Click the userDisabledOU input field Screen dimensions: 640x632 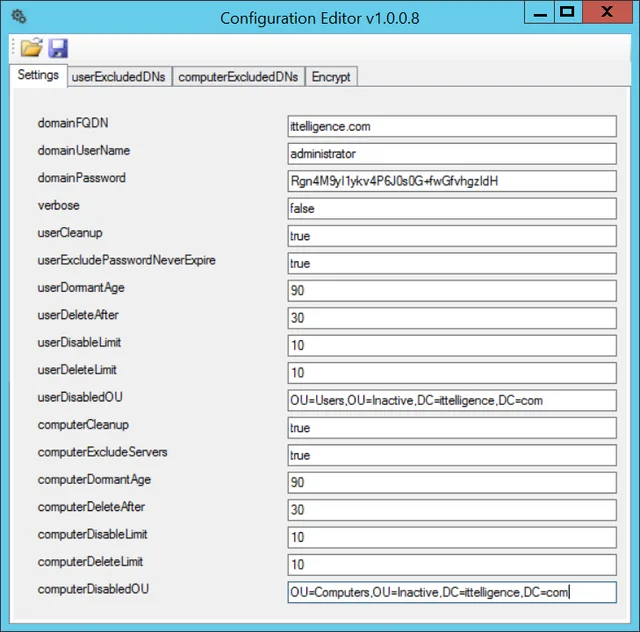click(452, 401)
